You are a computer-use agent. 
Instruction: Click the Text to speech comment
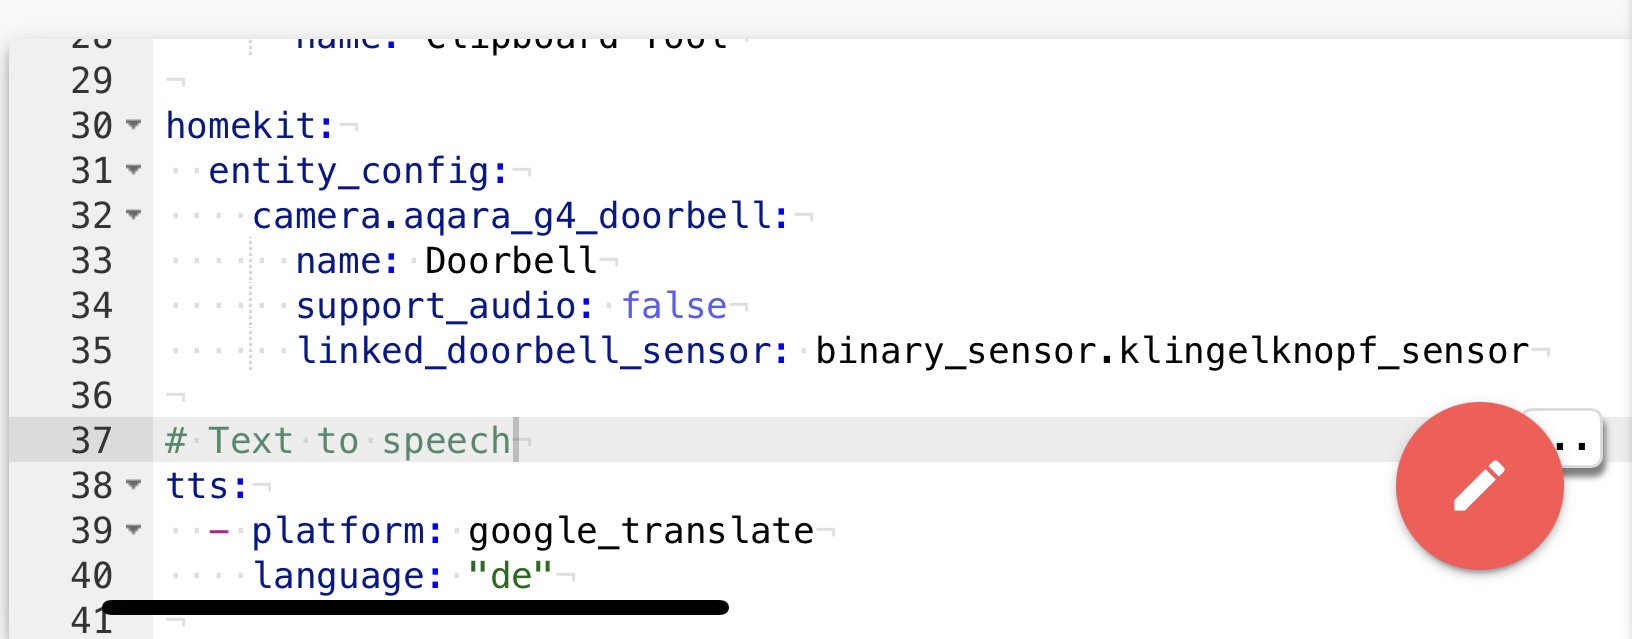[x=338, y=441]
